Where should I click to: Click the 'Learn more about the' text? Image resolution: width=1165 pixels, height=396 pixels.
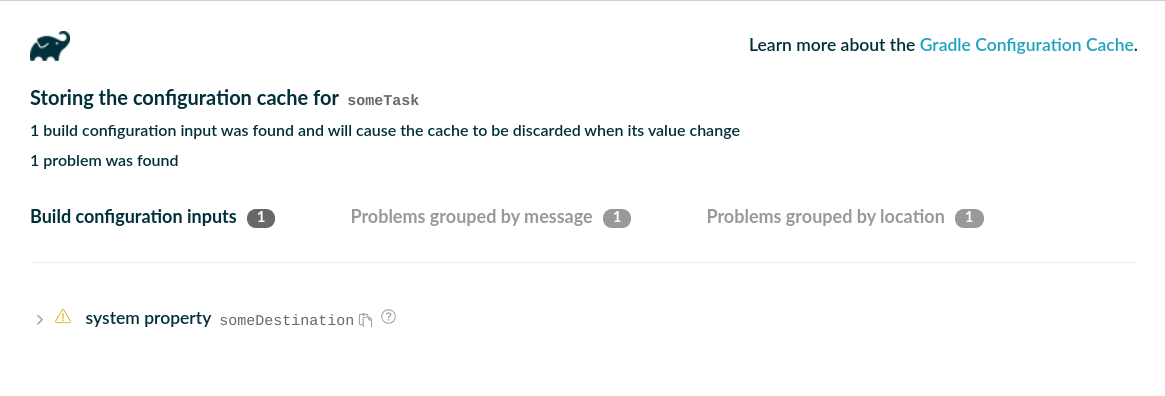831,45
